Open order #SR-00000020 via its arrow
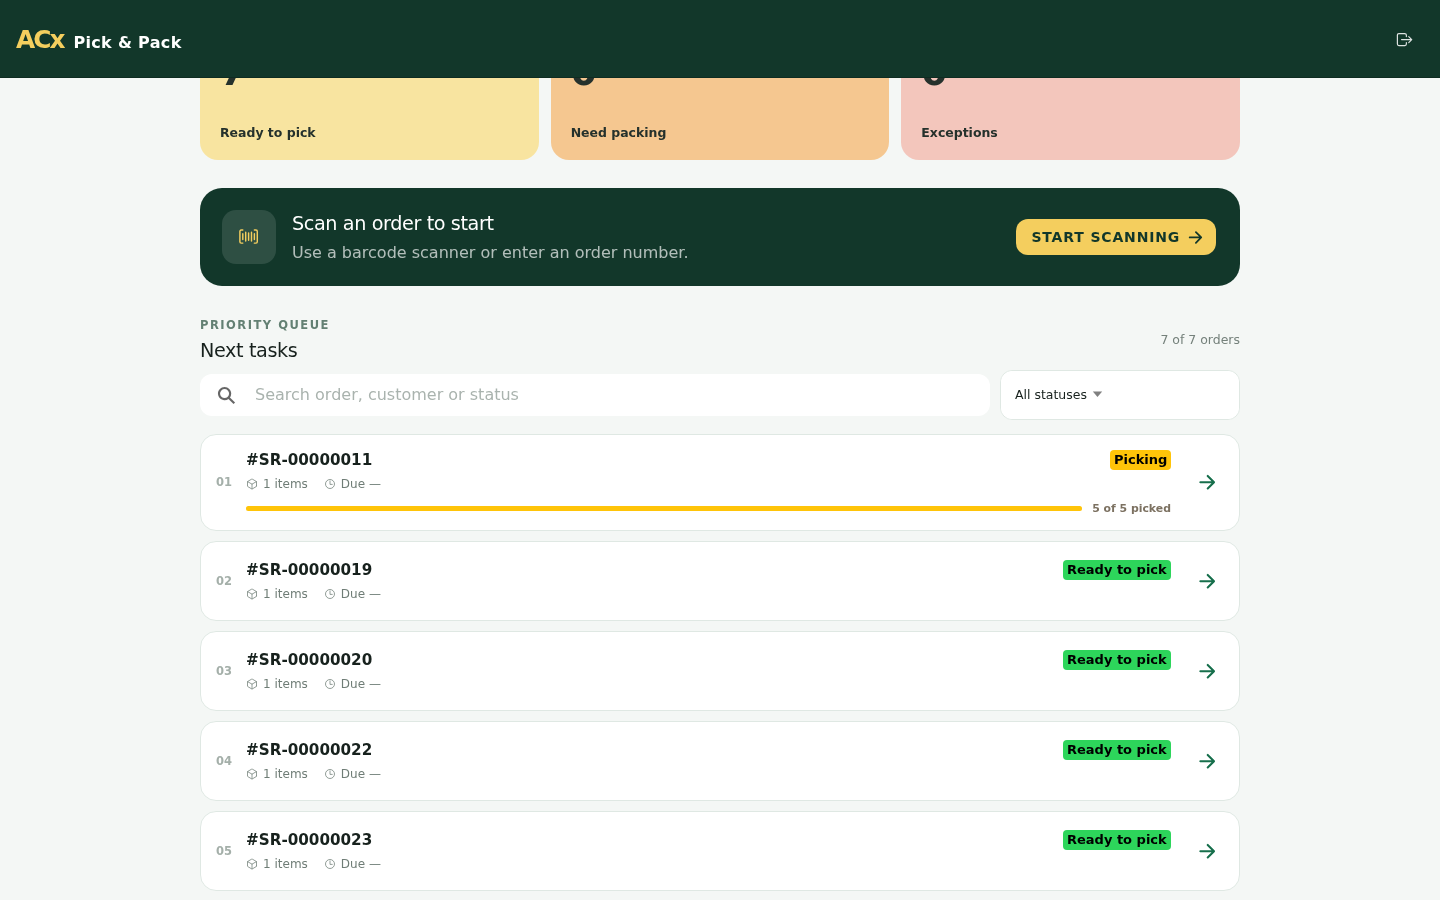Screen dimensions: 1440x900 pos(1207,671)
